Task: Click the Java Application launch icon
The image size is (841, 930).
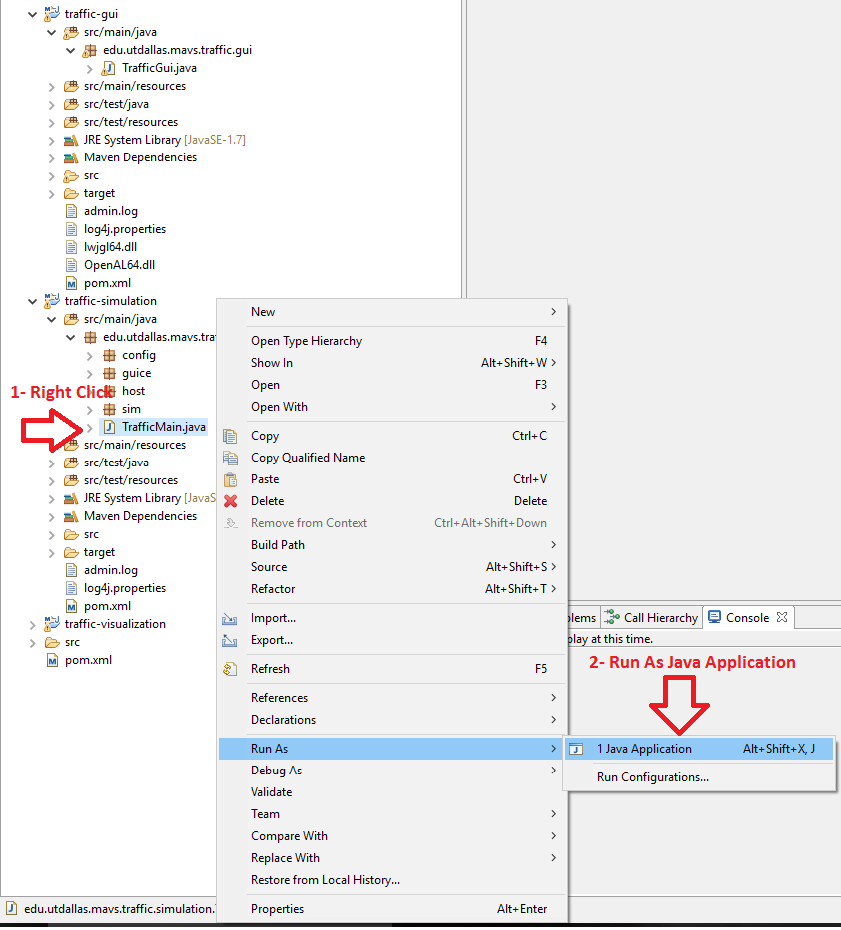Action: coord(576,749)
